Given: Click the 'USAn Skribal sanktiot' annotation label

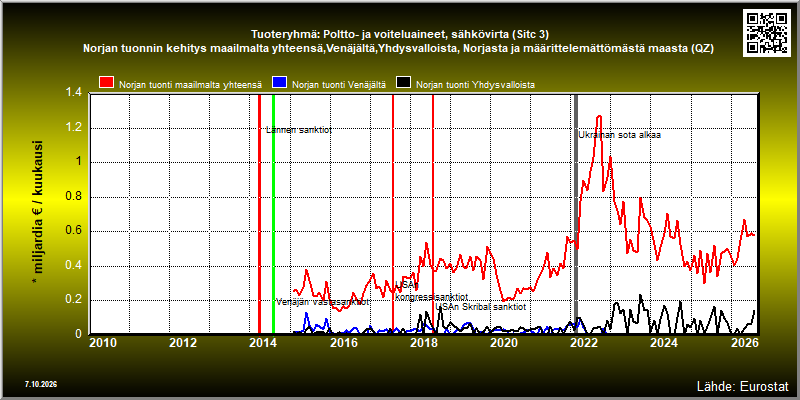Looking at the screenshot, I should 481,307.
